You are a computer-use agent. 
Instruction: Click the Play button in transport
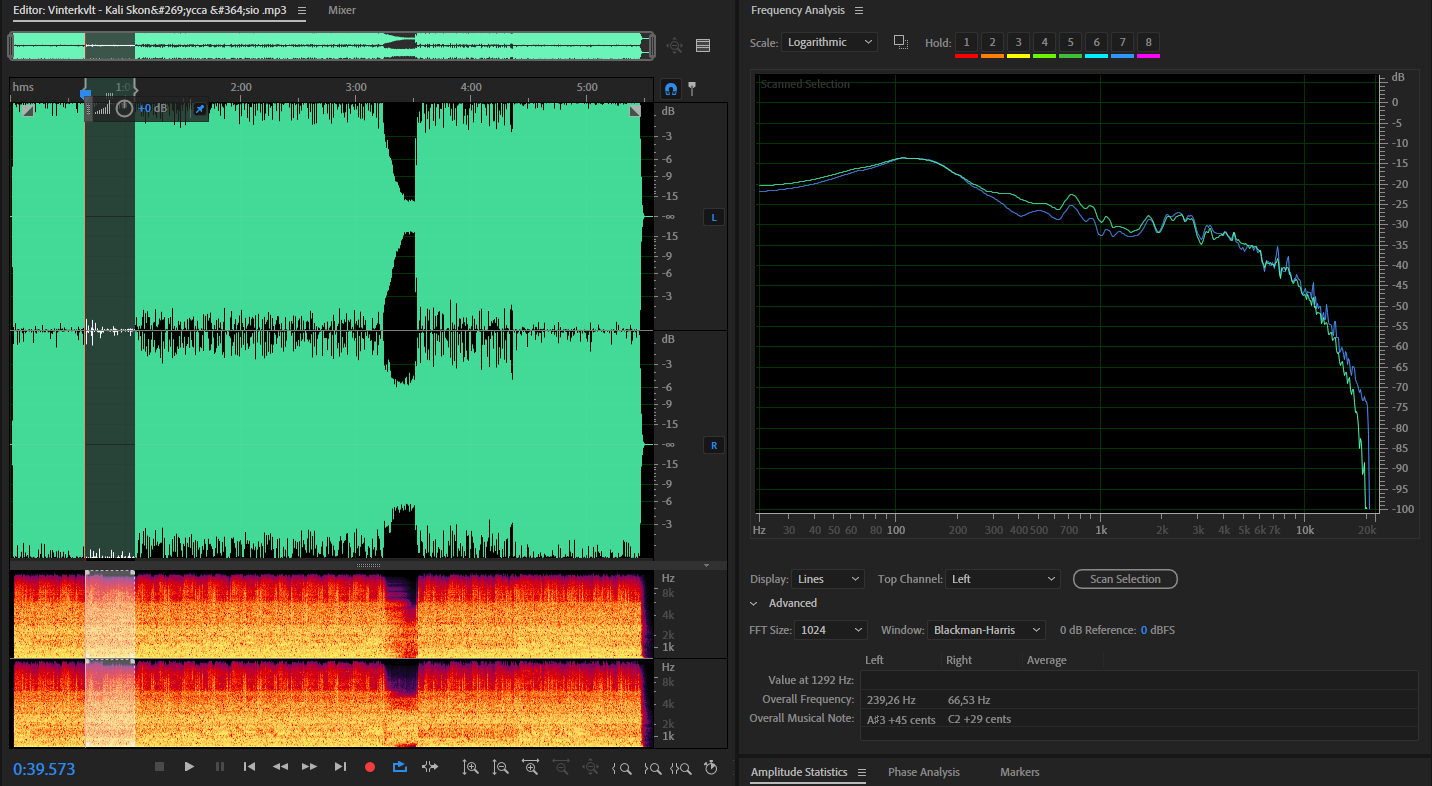pyautogui.click(x=189, y=766)
